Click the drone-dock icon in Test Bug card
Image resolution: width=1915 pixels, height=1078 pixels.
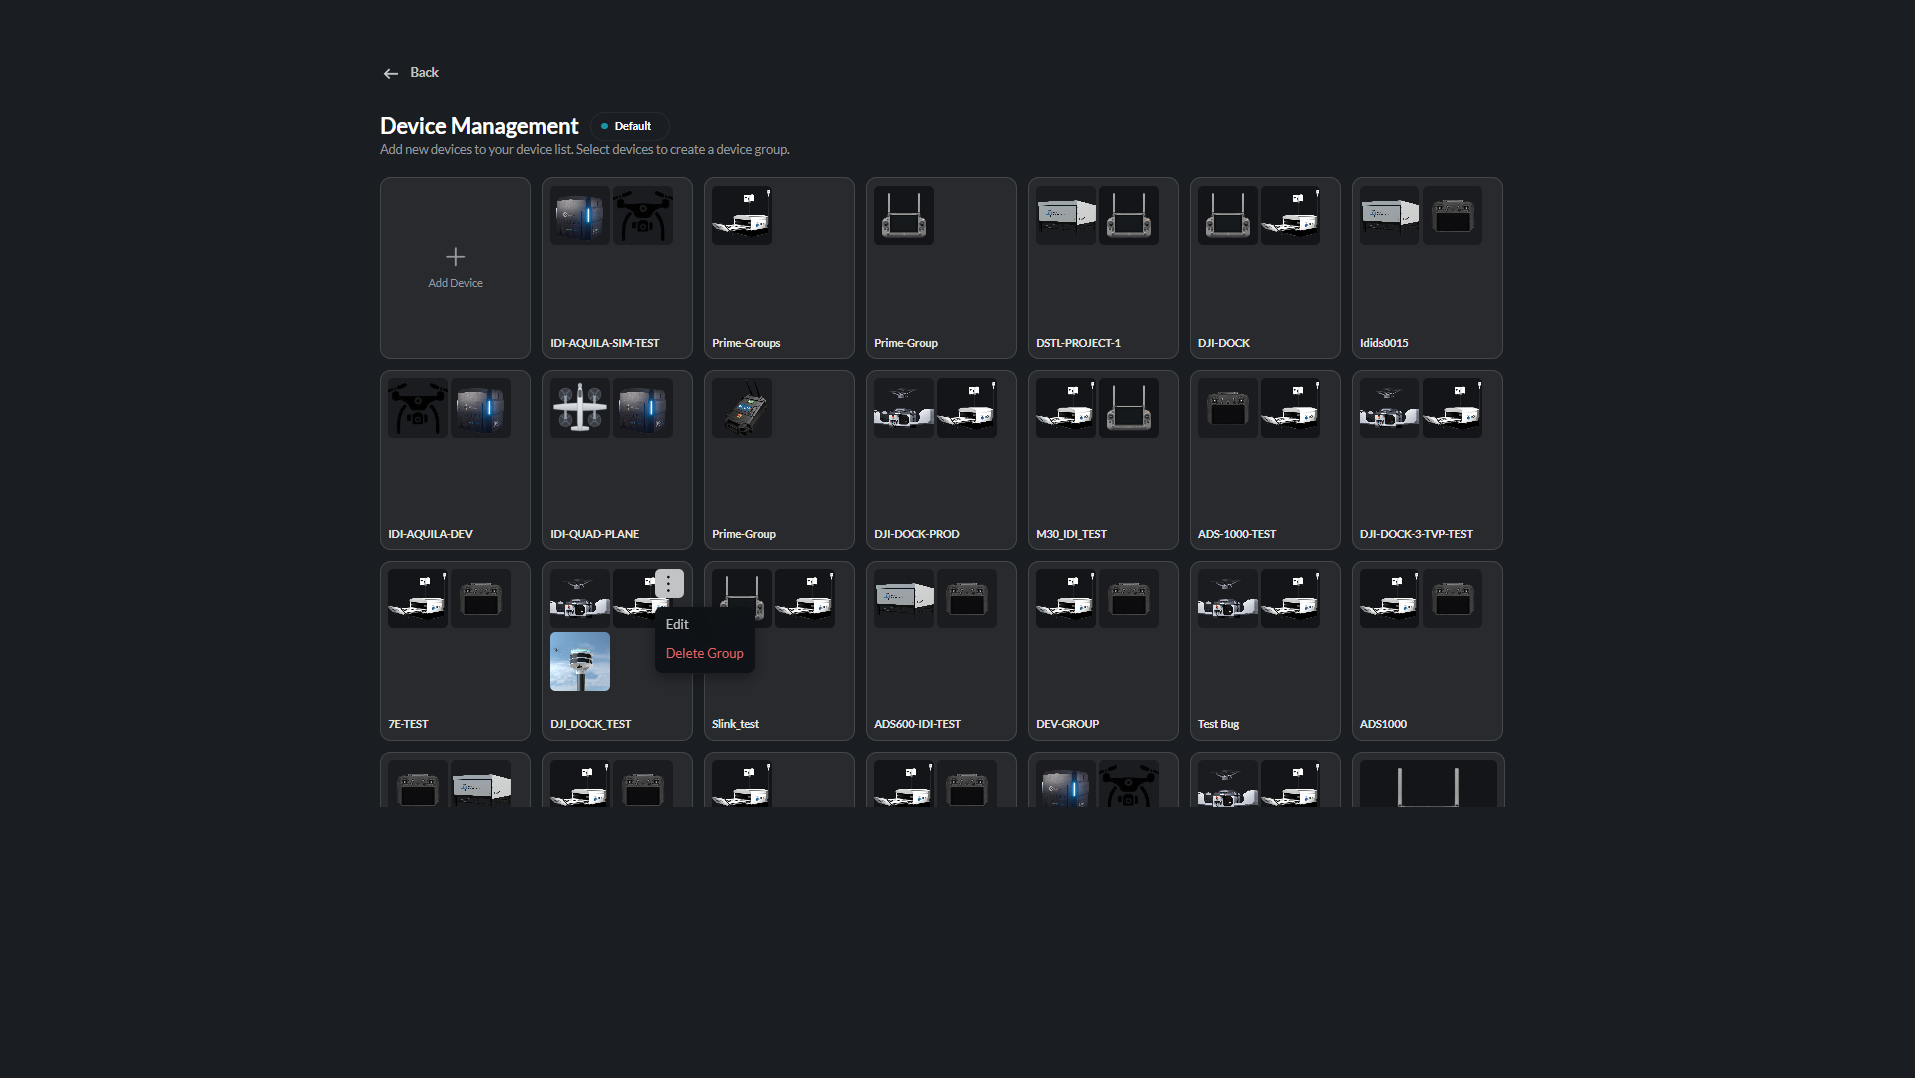1228,598
